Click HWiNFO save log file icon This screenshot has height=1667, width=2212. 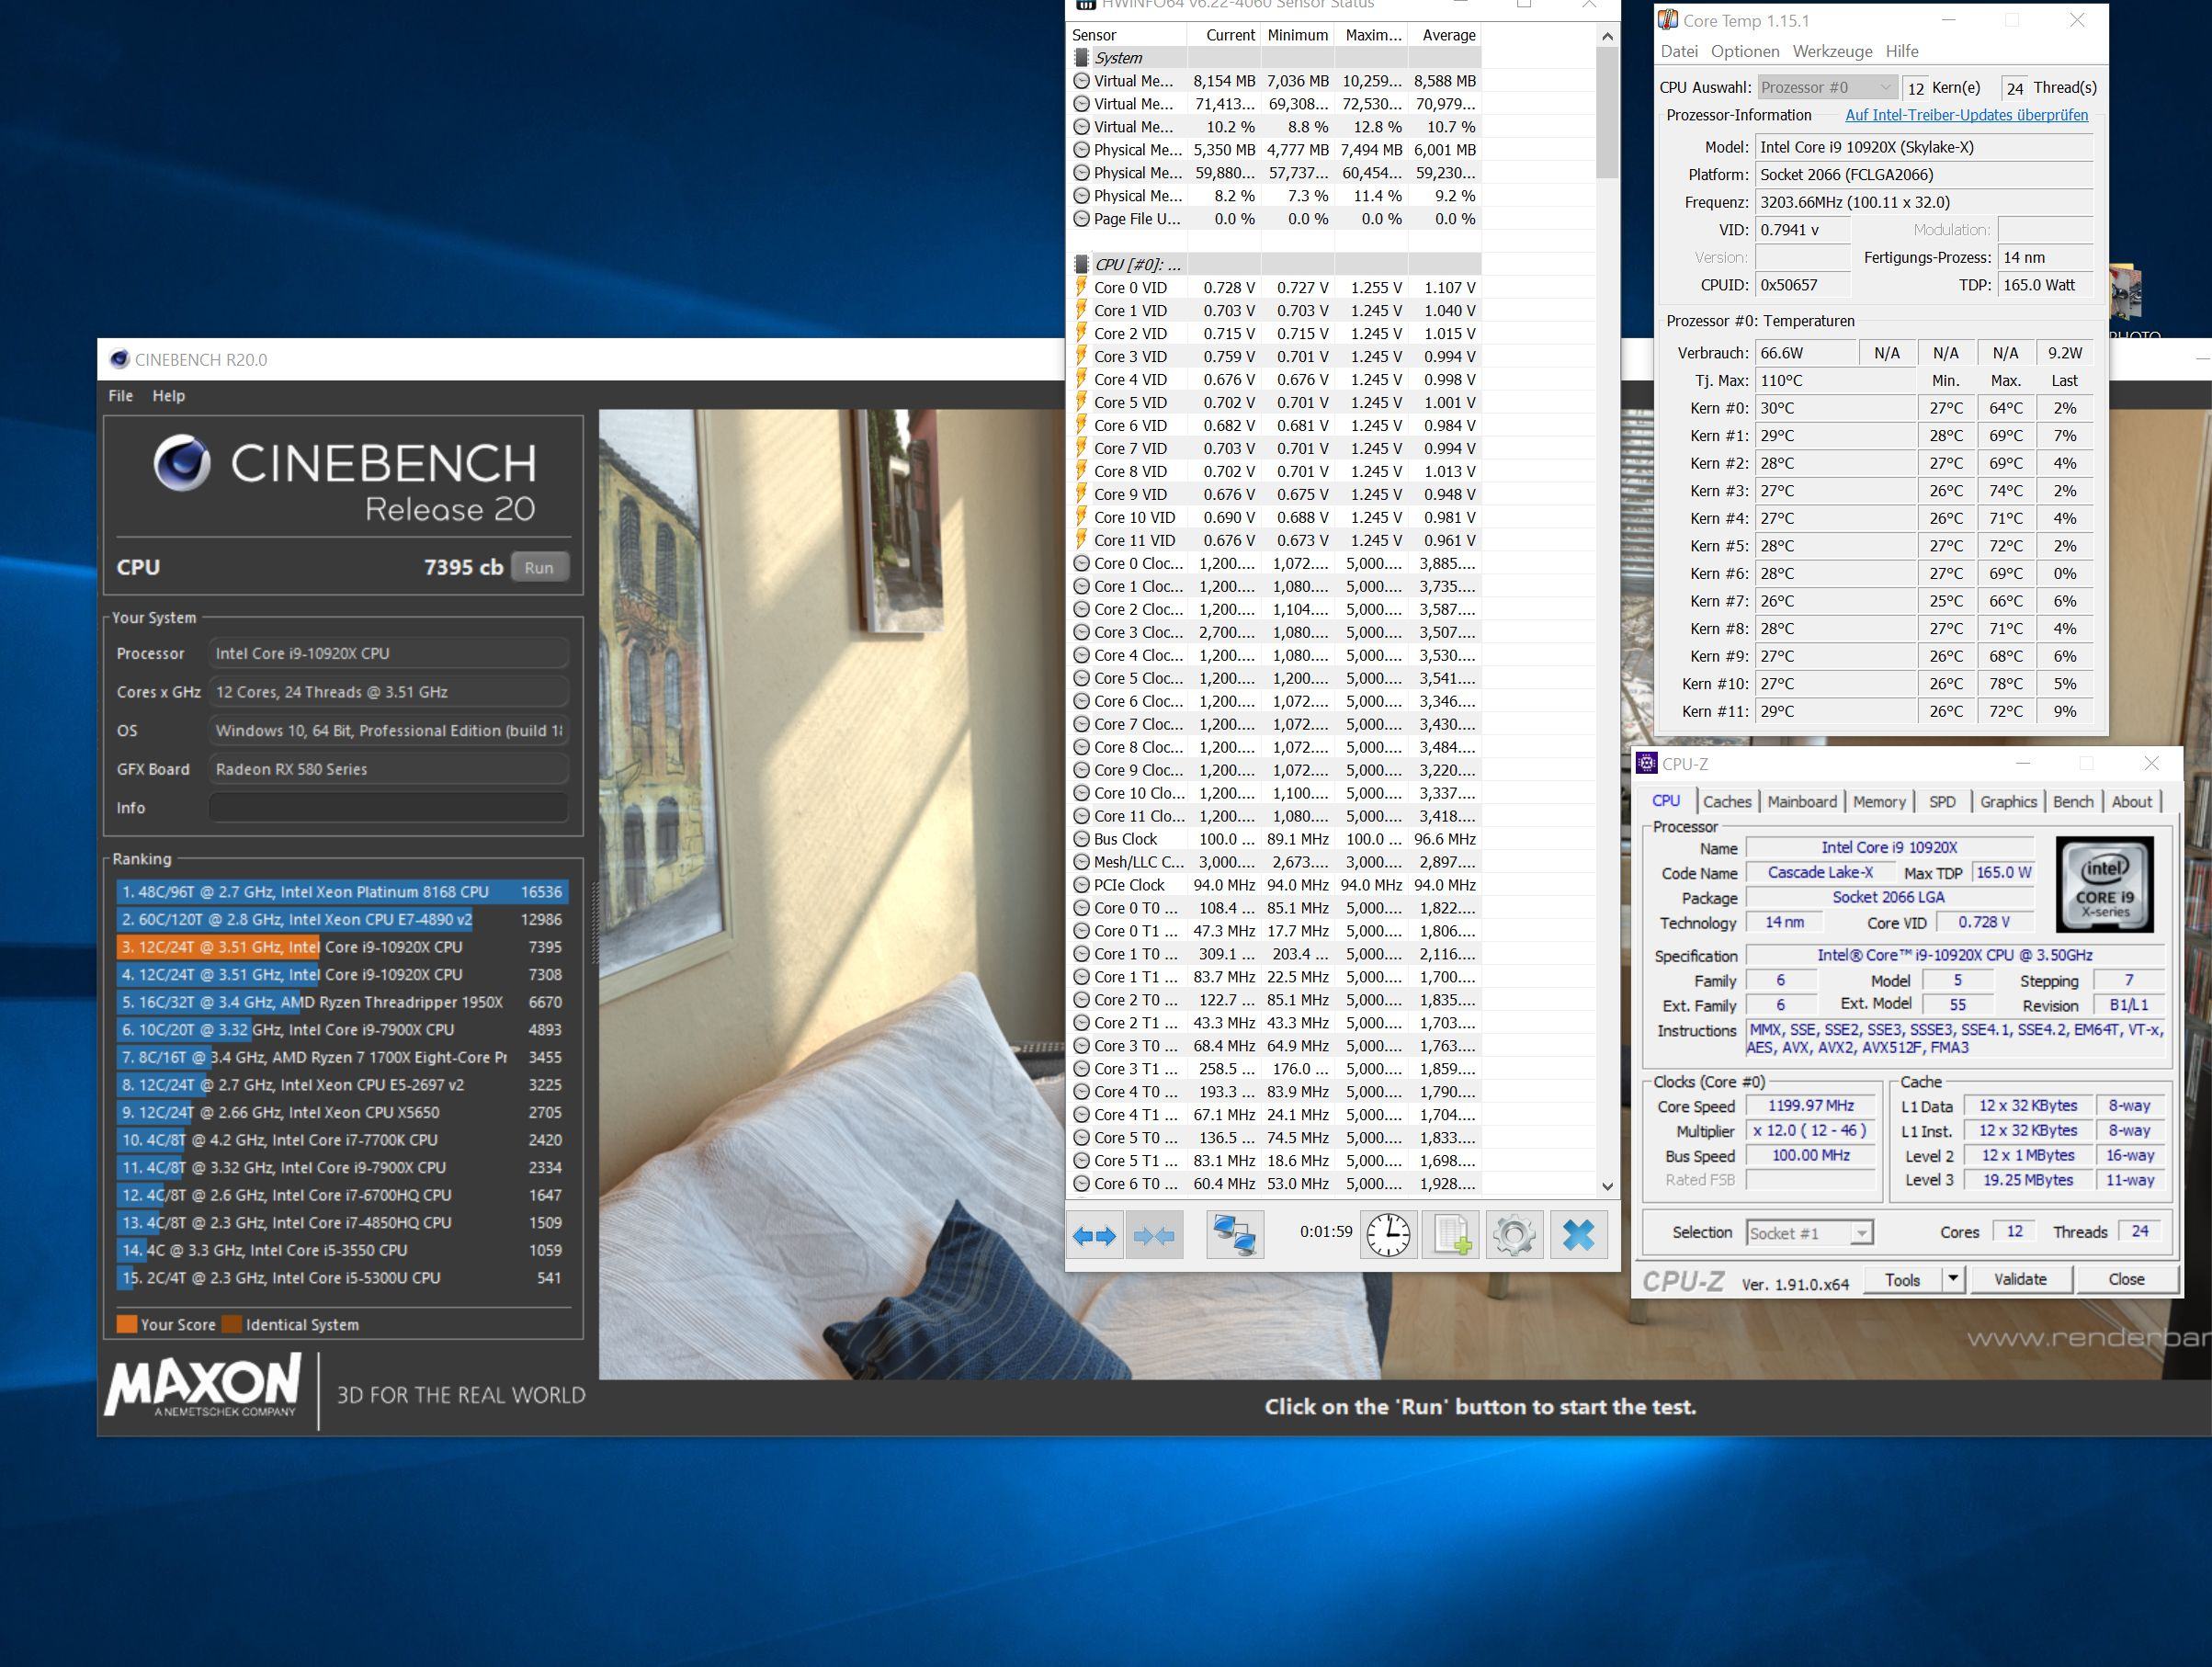tap(1451, 1236)
